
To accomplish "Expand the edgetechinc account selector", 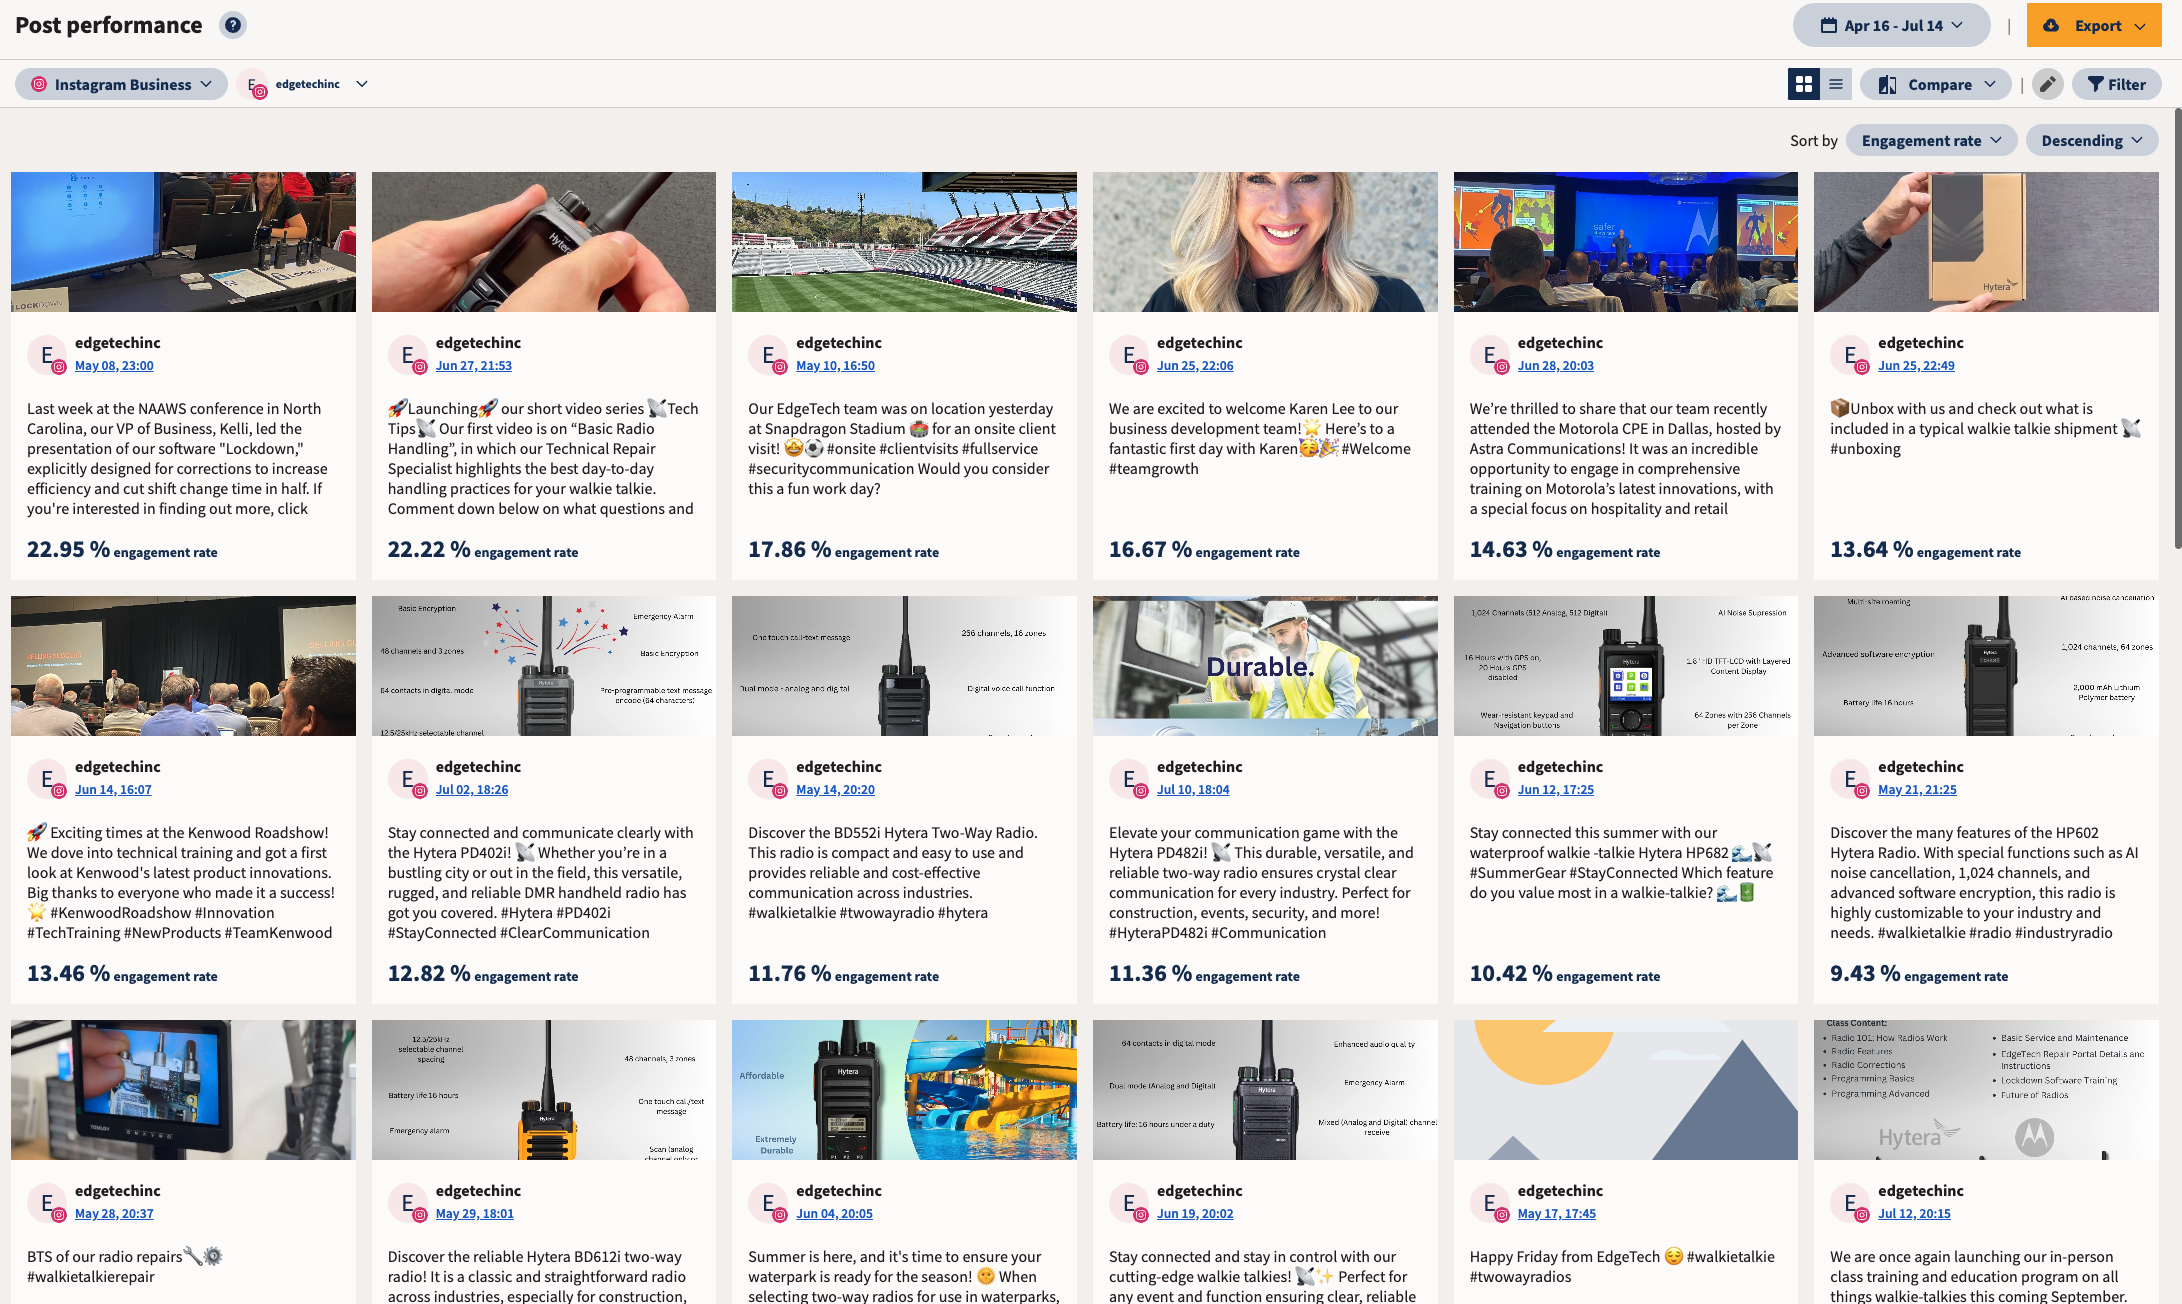I will click(x=308, y=84).
